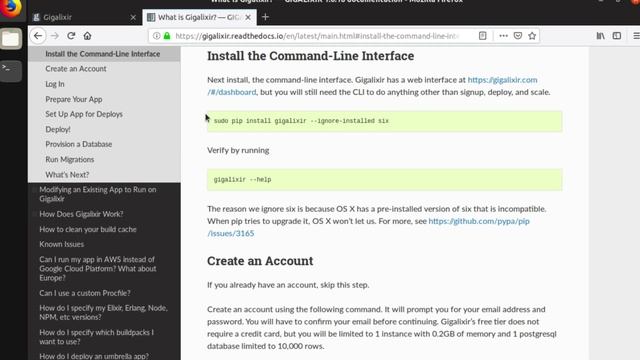Click the forward navigation arrow

point(55,36)
